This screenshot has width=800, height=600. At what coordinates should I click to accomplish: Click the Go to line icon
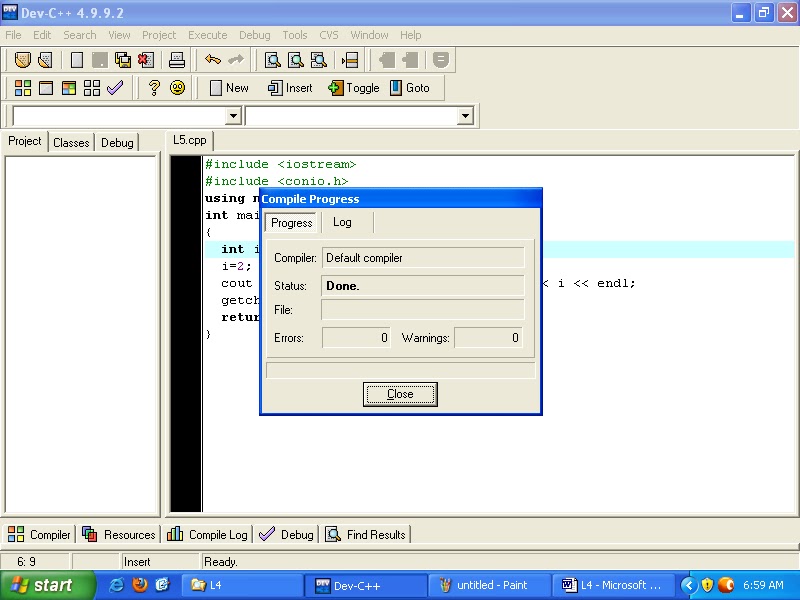[350, 60]
